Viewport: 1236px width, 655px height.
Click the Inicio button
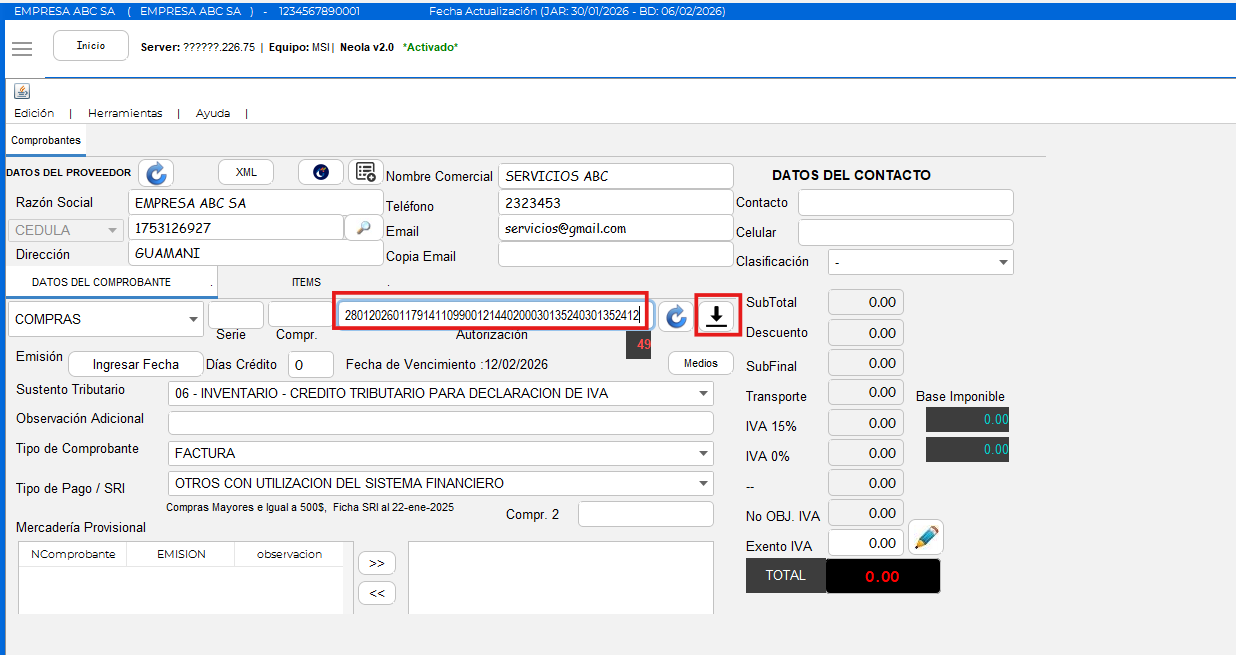pyautogui.click(x=91, y=46)
